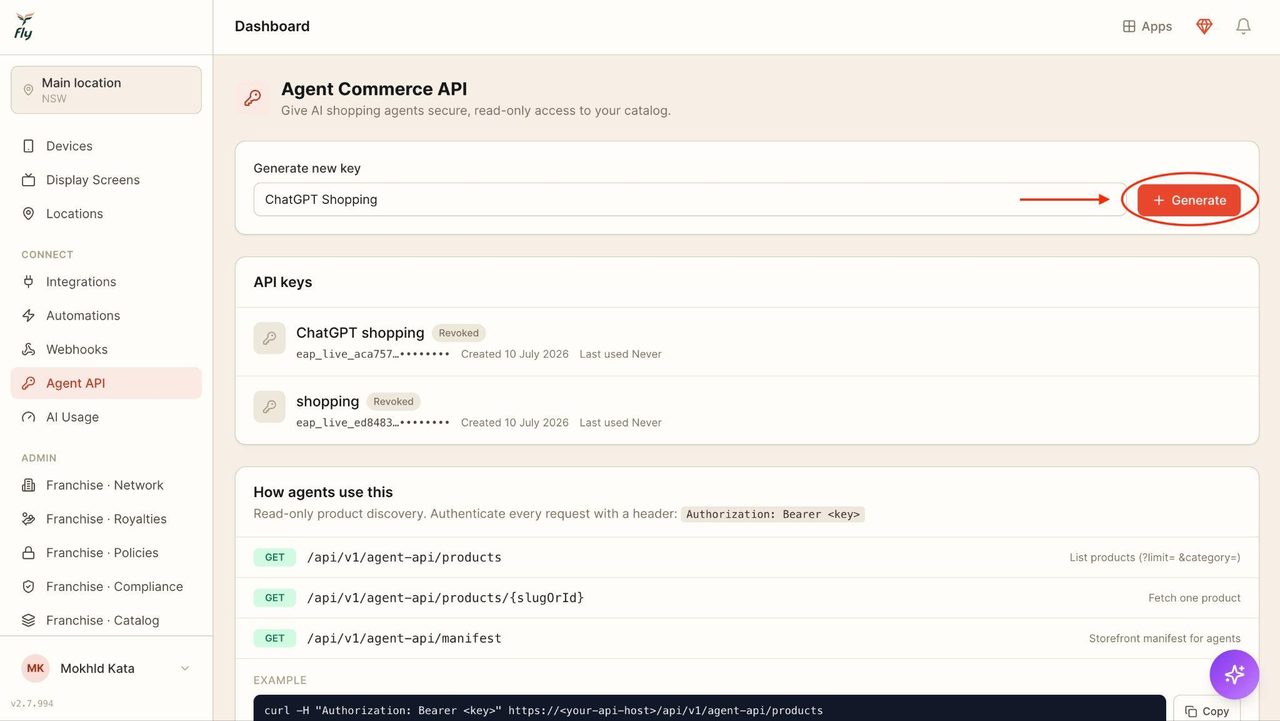The image size is (1280, 721).
Task: Click the red diamond icon in header
Action: pos(1204,27)
